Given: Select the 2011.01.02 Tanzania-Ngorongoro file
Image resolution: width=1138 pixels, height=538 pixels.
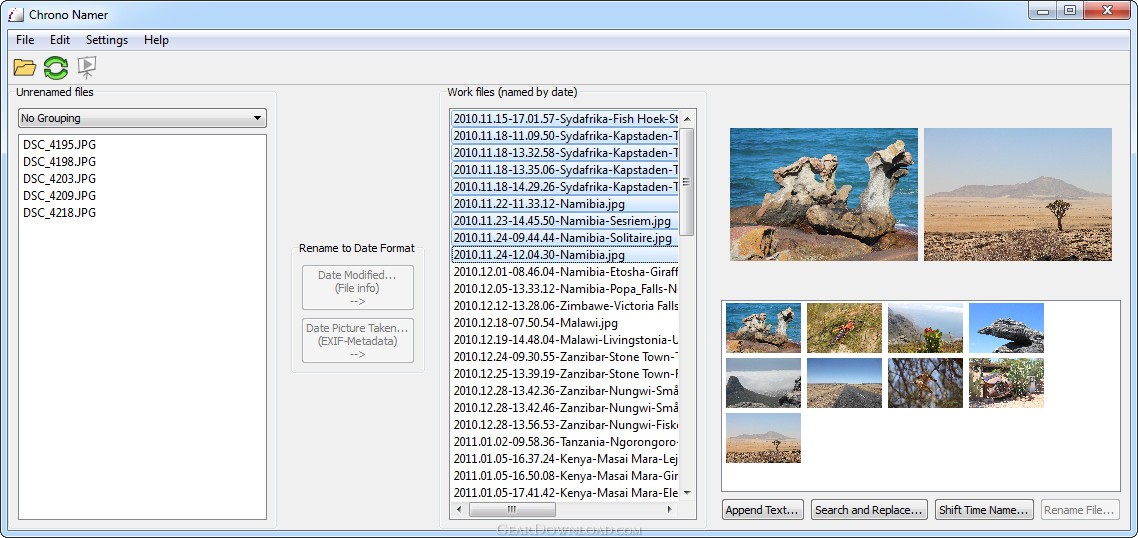Looking at the screenshot, I should point(565,442).
